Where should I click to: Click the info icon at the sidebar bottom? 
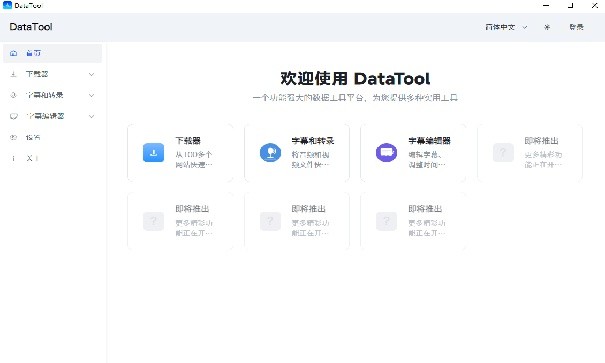pos(14,158)
